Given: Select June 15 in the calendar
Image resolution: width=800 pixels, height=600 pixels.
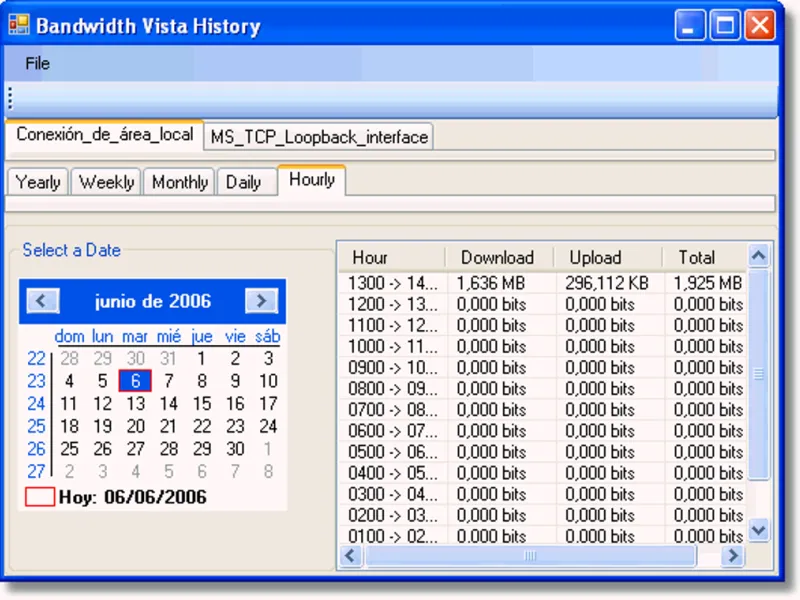Looking at the screenshot, I should point(202,404).
